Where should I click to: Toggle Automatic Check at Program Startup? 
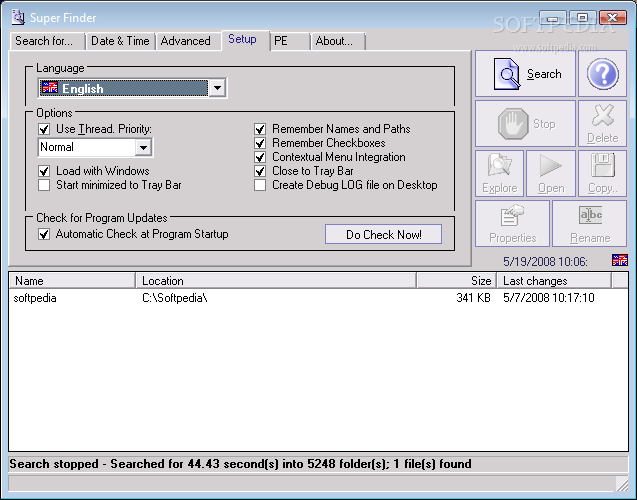coord(44,234)
